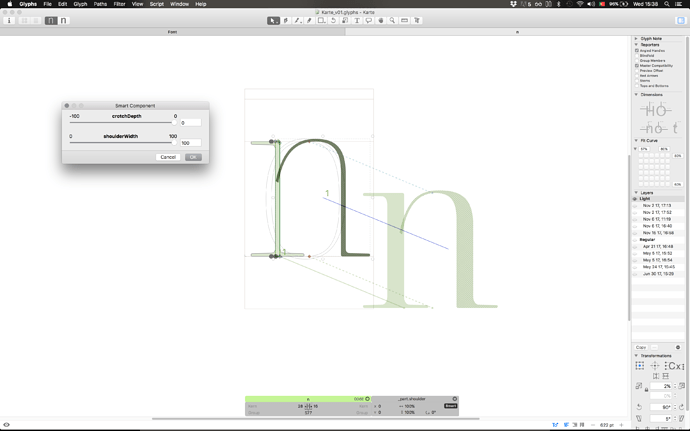
Task: Switch to the dark stem view icon
Action: point(51,21)
